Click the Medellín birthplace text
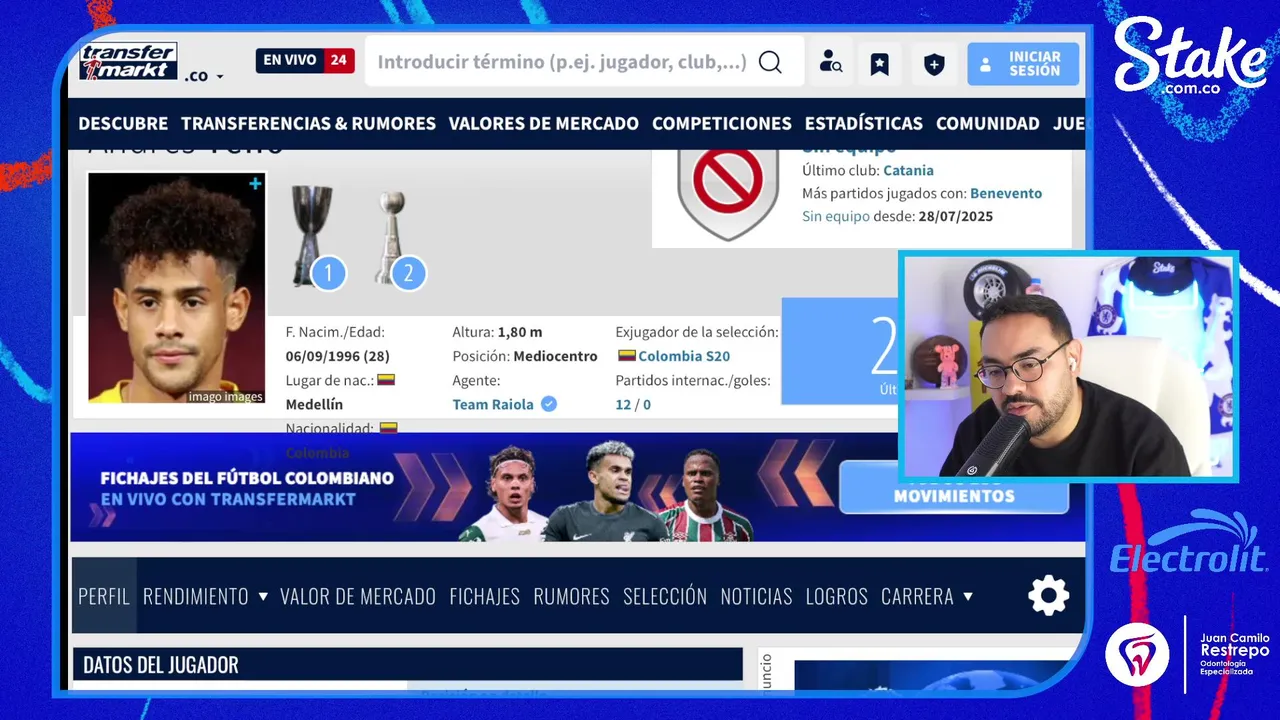Screen dimensions: 1280x720 pyautogui.click(x=314, y=404)
